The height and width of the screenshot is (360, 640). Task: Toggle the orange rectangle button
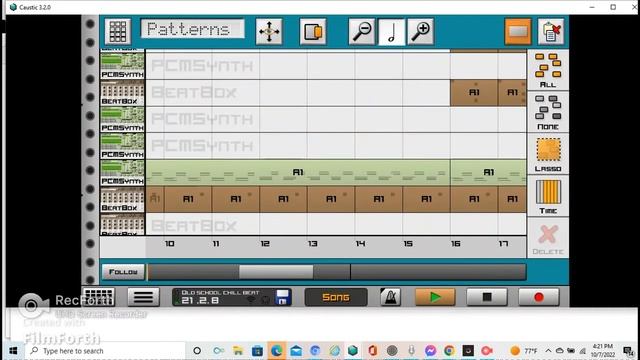(518, 31)
